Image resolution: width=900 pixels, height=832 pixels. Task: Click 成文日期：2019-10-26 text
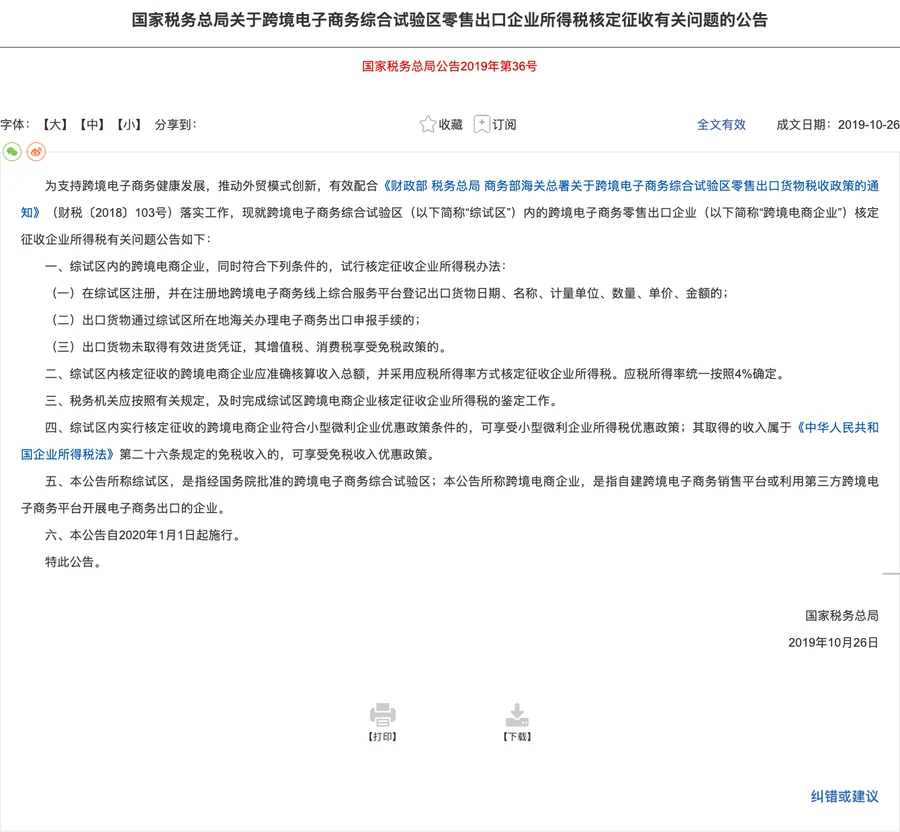point(838,125)
